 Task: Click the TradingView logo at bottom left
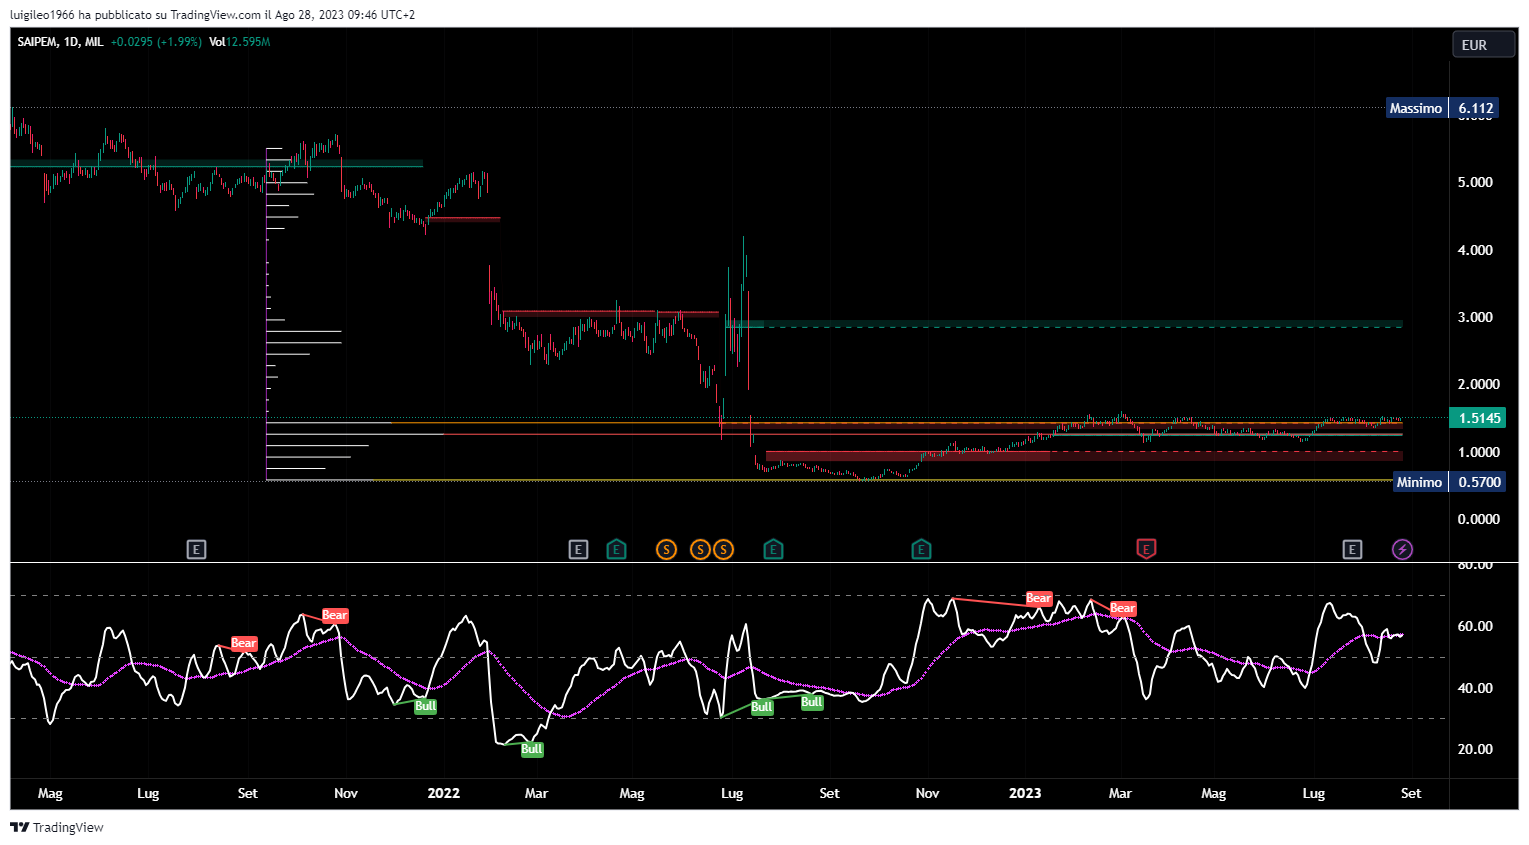(57, 827)
